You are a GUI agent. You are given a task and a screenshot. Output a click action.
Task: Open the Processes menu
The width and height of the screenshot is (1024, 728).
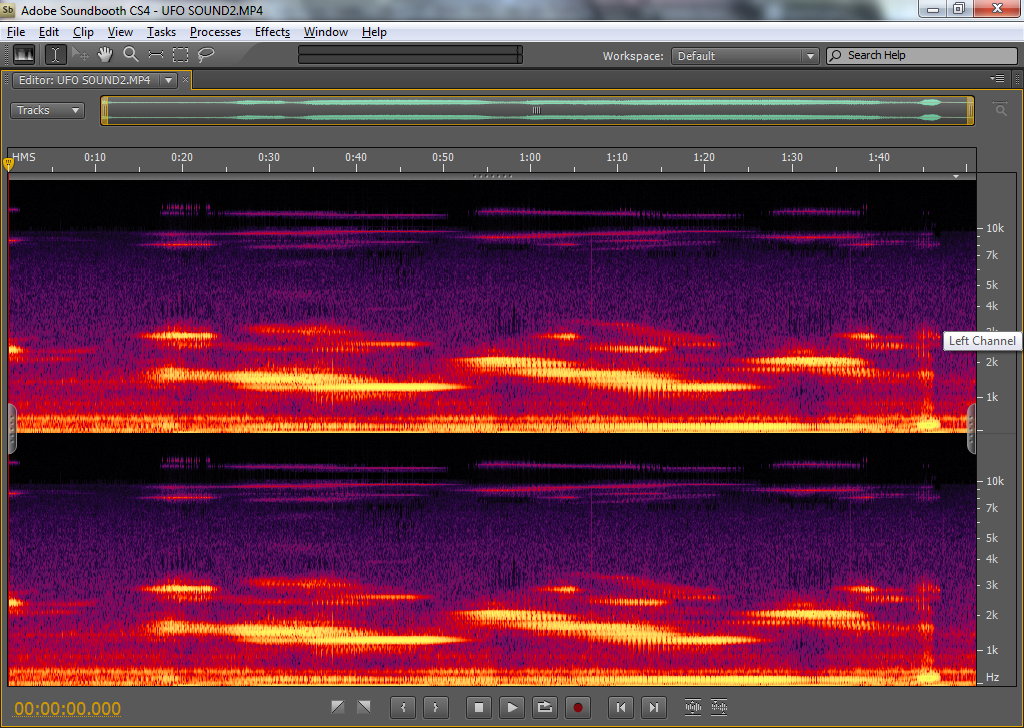click(215, 32)
